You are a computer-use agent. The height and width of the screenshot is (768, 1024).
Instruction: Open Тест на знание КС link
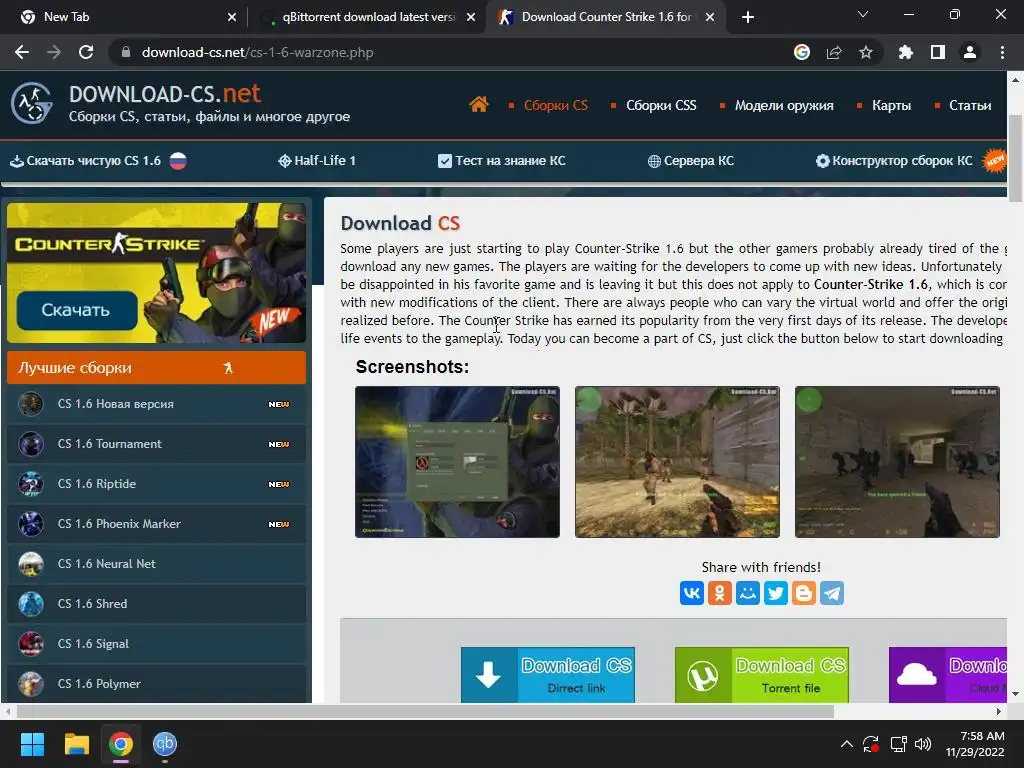click(502, 161)
